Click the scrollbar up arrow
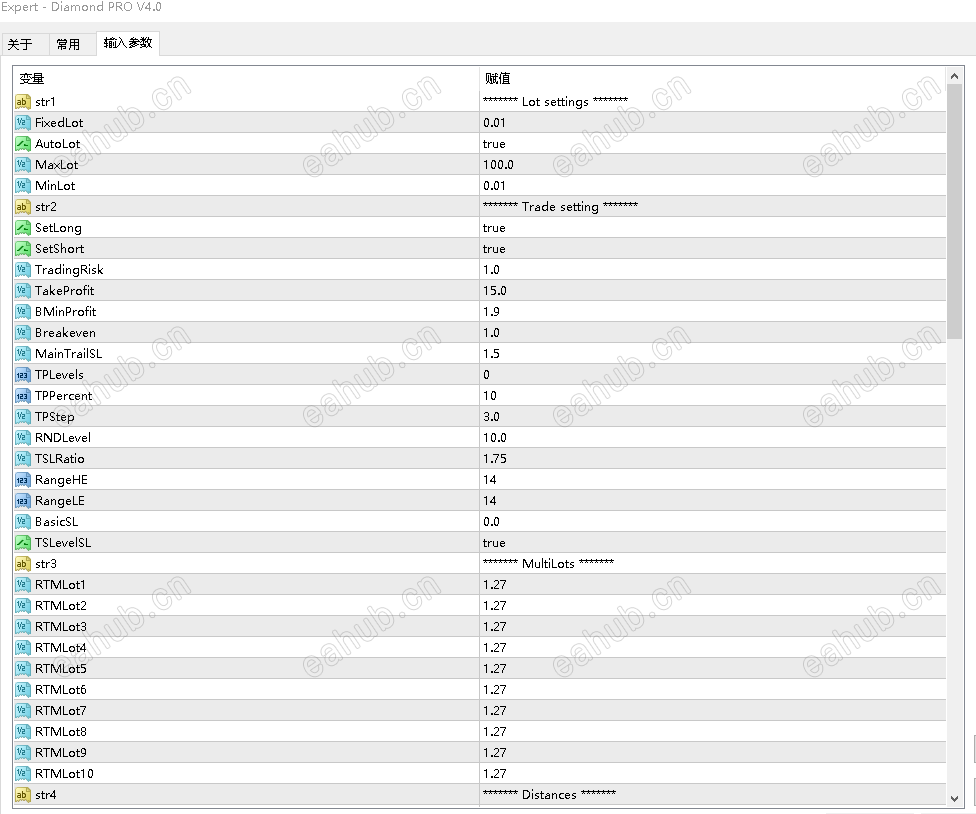This screenshot has height=814, width=976. (x=955, y=76)
